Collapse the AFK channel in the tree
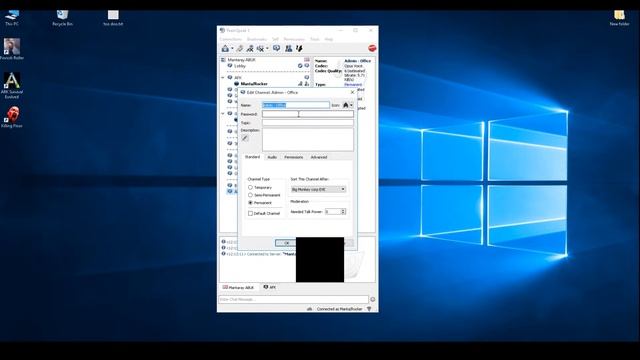This screenshot has height=360, width=640. click(x=223, y=78)
